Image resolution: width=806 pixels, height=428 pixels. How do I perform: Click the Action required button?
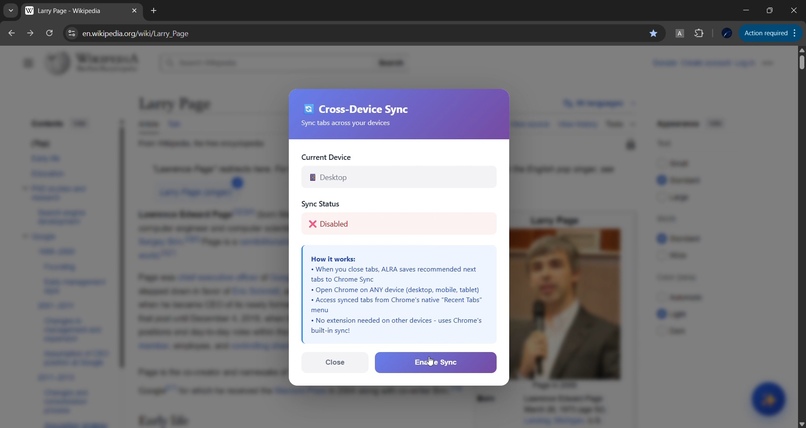pos(765,33)
